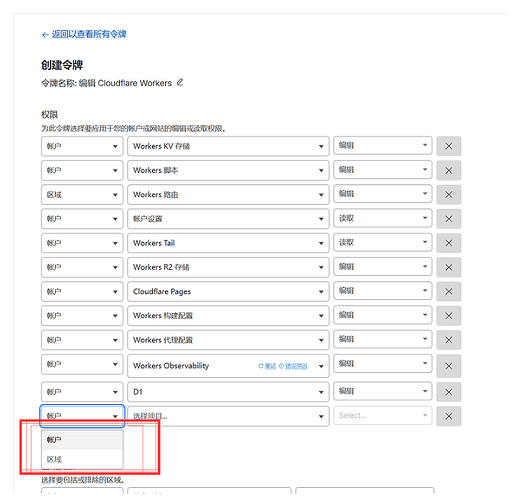
Task: Remove the Workers R2 存储 permission row
Action: coord(449,267)
